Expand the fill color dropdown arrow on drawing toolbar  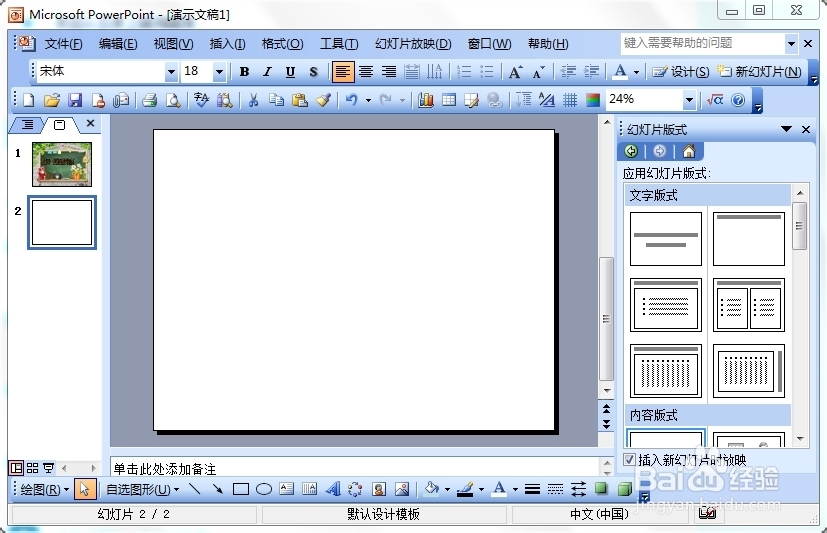pos(447,489)
